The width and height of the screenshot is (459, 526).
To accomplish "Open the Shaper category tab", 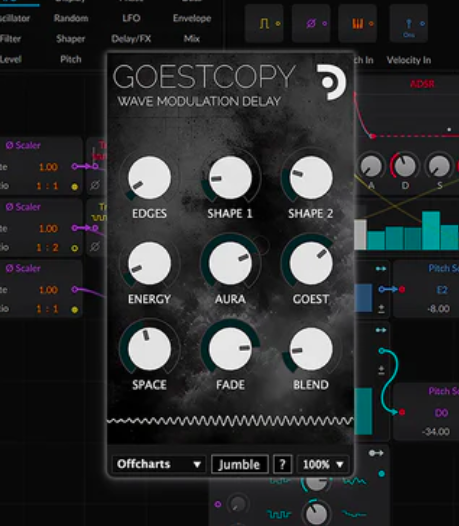I will click(x=70, y=39).
